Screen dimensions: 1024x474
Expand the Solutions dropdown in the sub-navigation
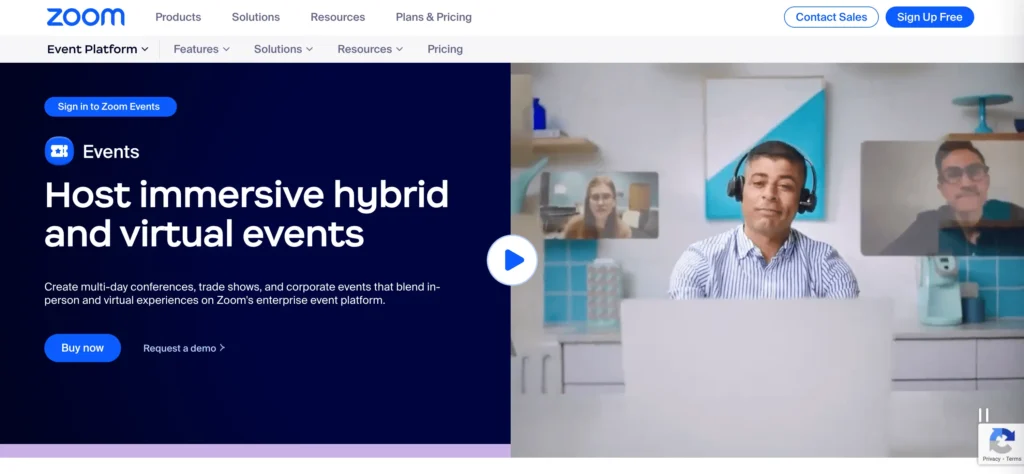pyautogui.click(x=283, y=49)
